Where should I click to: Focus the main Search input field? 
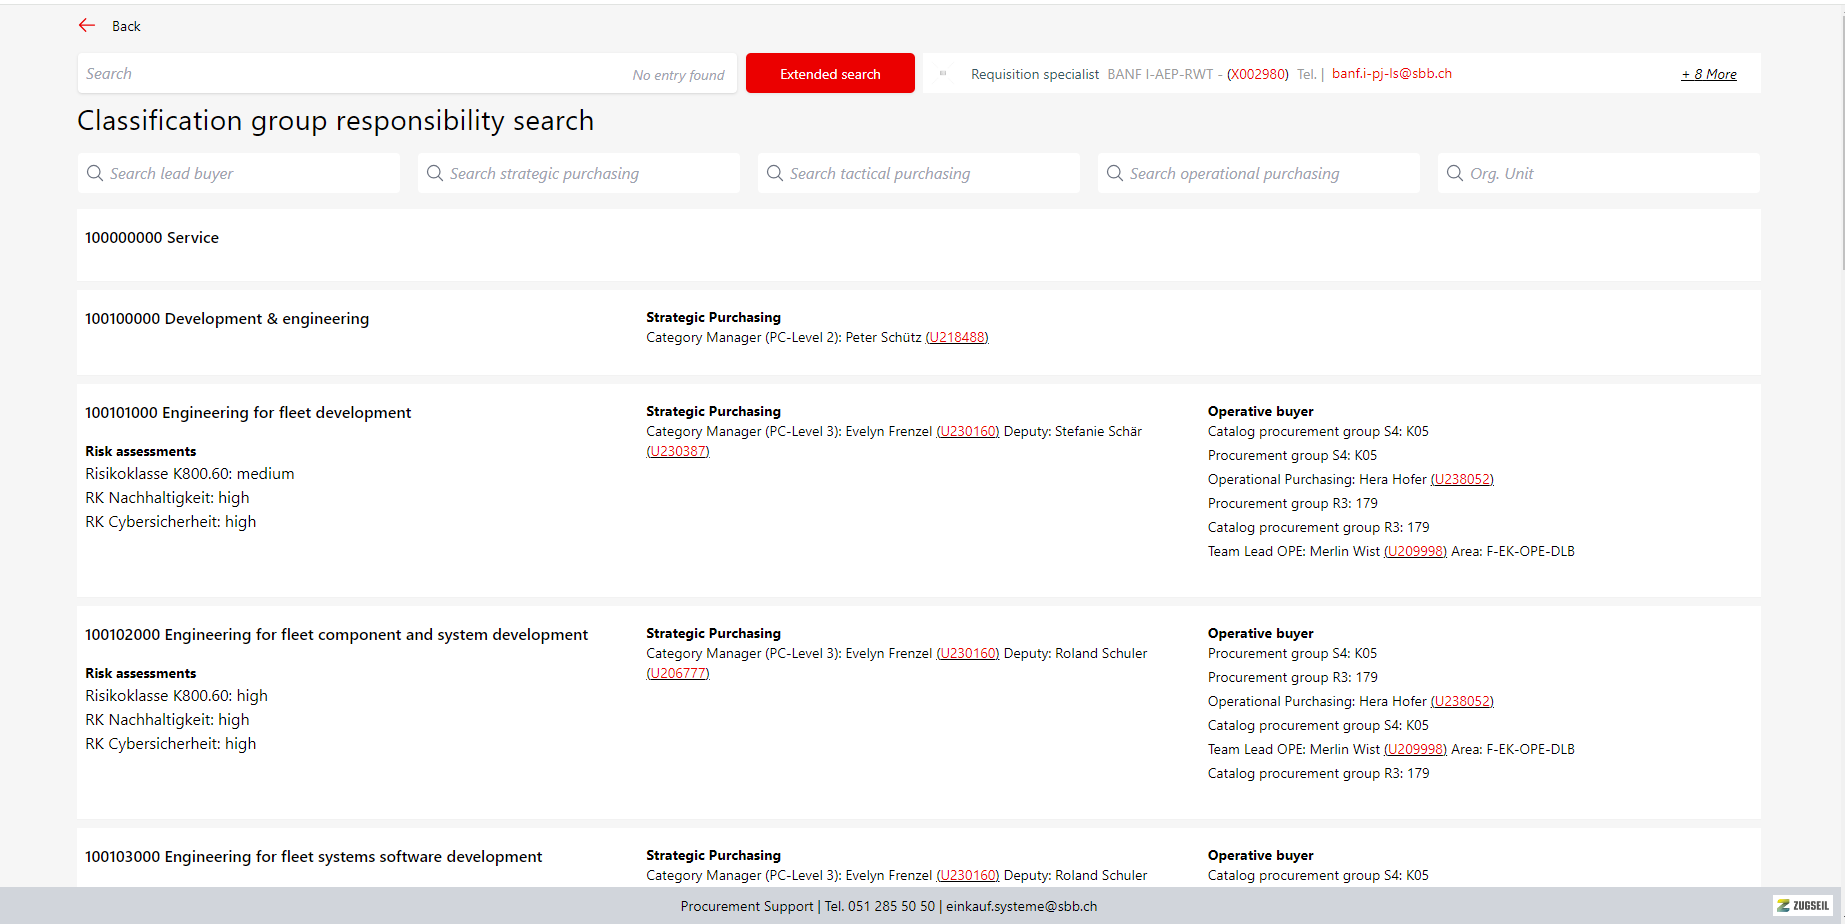tap(350, 74)
